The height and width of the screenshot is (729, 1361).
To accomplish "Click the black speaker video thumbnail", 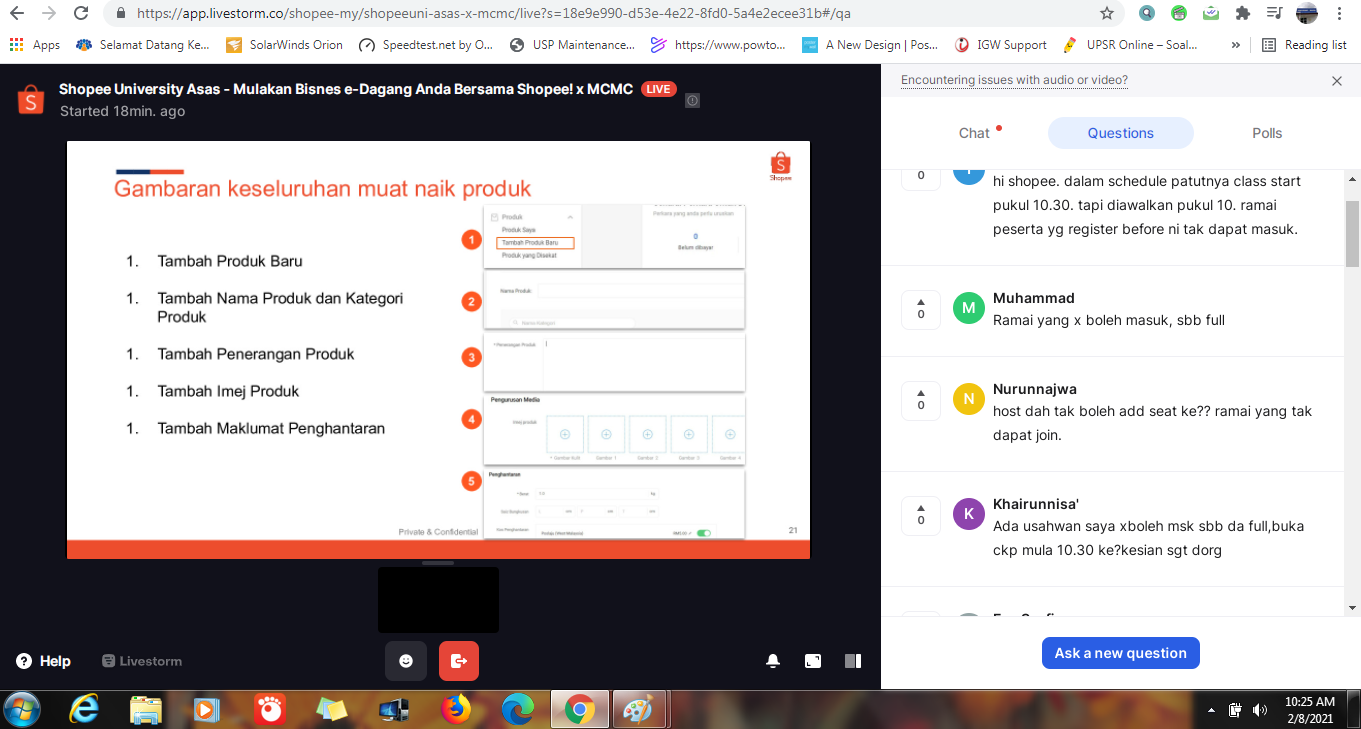I will point(438,600).
